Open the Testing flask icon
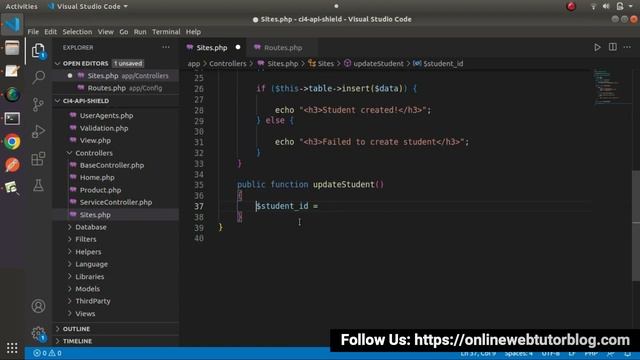The width and height of the screenshot is (640, 360). pyautogui.click(x=38, y=186)
